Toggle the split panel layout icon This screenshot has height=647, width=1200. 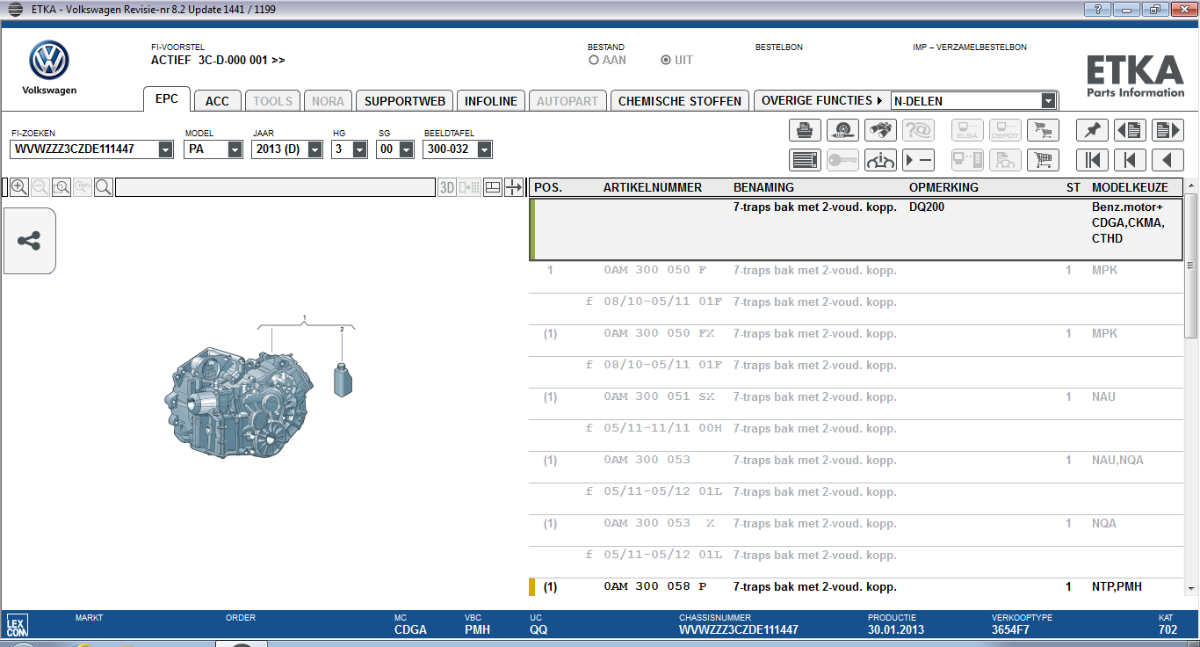tap(492, 187)
